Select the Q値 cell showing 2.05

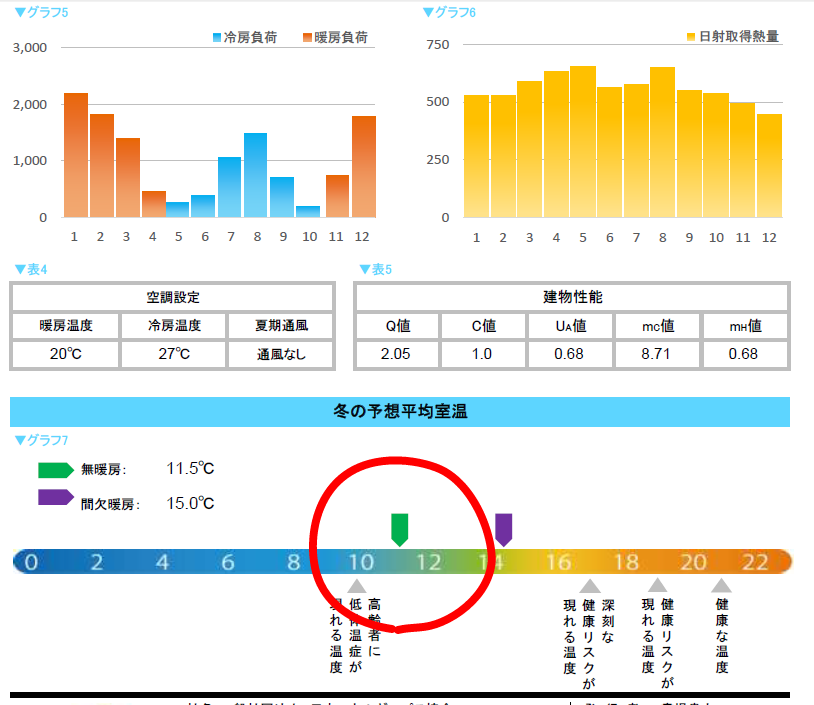pyautogui.click(x=397, y=354)
